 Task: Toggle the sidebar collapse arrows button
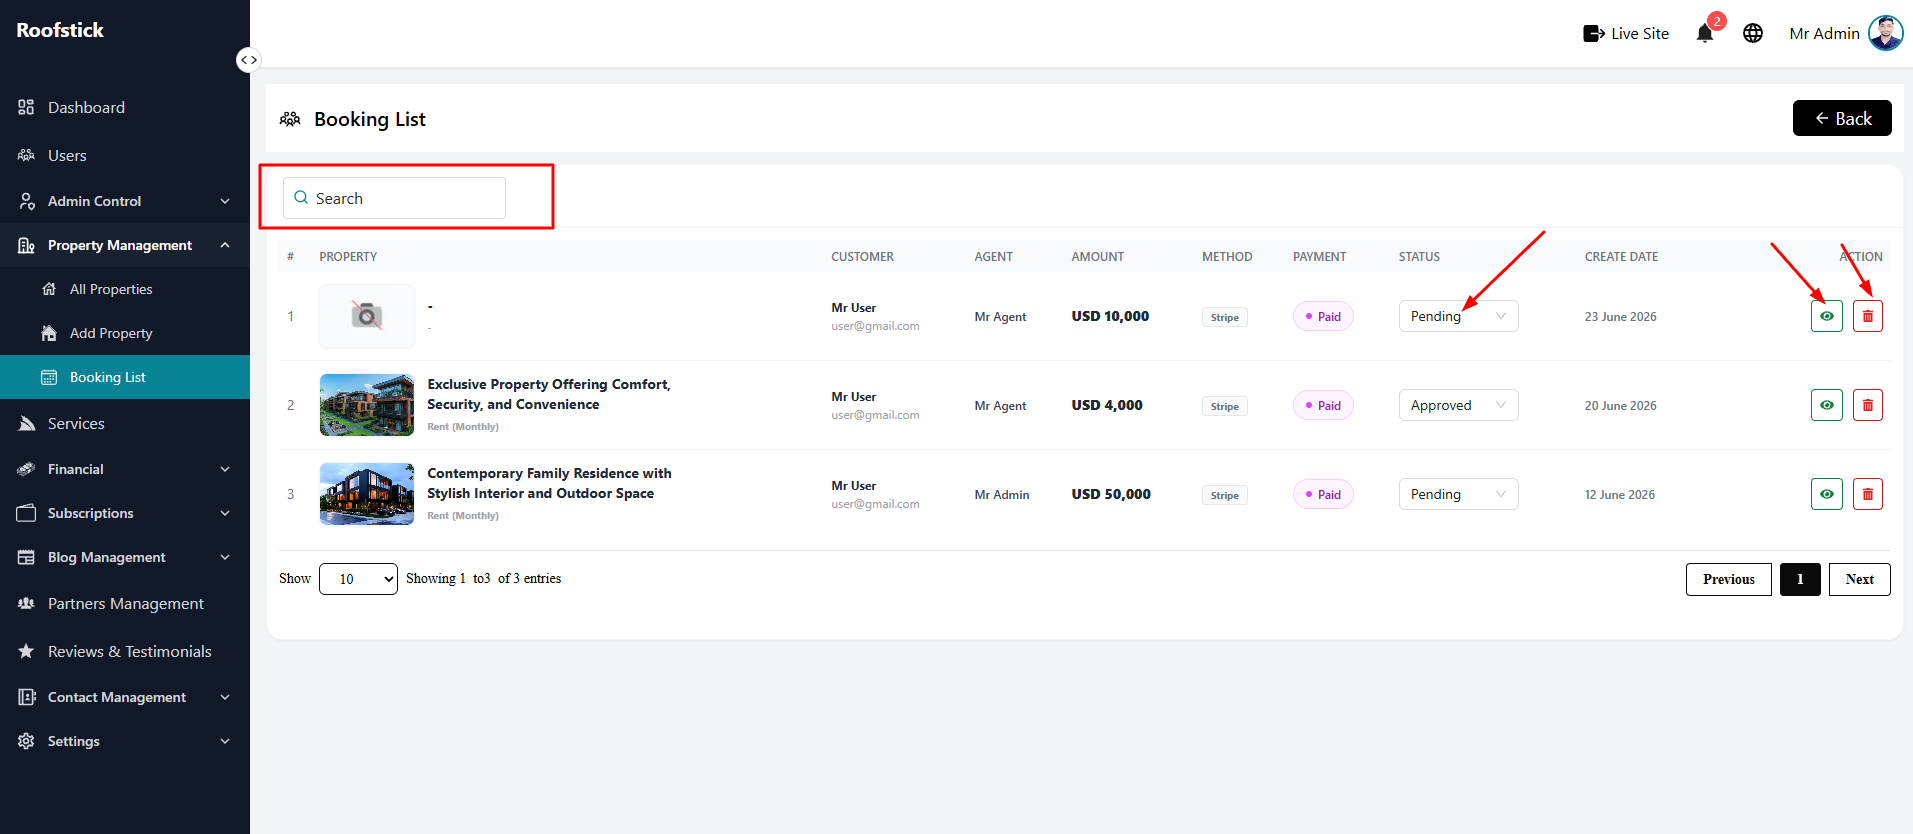[248, 60]
